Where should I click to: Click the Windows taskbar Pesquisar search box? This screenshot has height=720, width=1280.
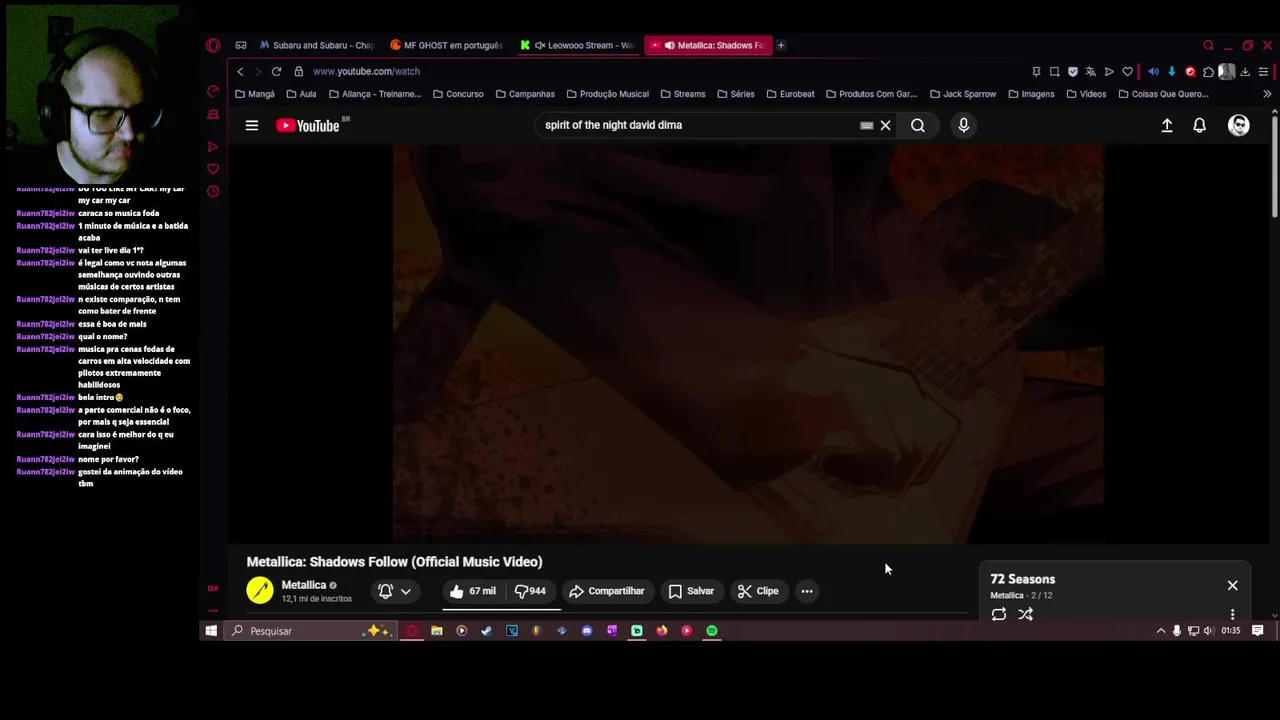pos(310,631)
